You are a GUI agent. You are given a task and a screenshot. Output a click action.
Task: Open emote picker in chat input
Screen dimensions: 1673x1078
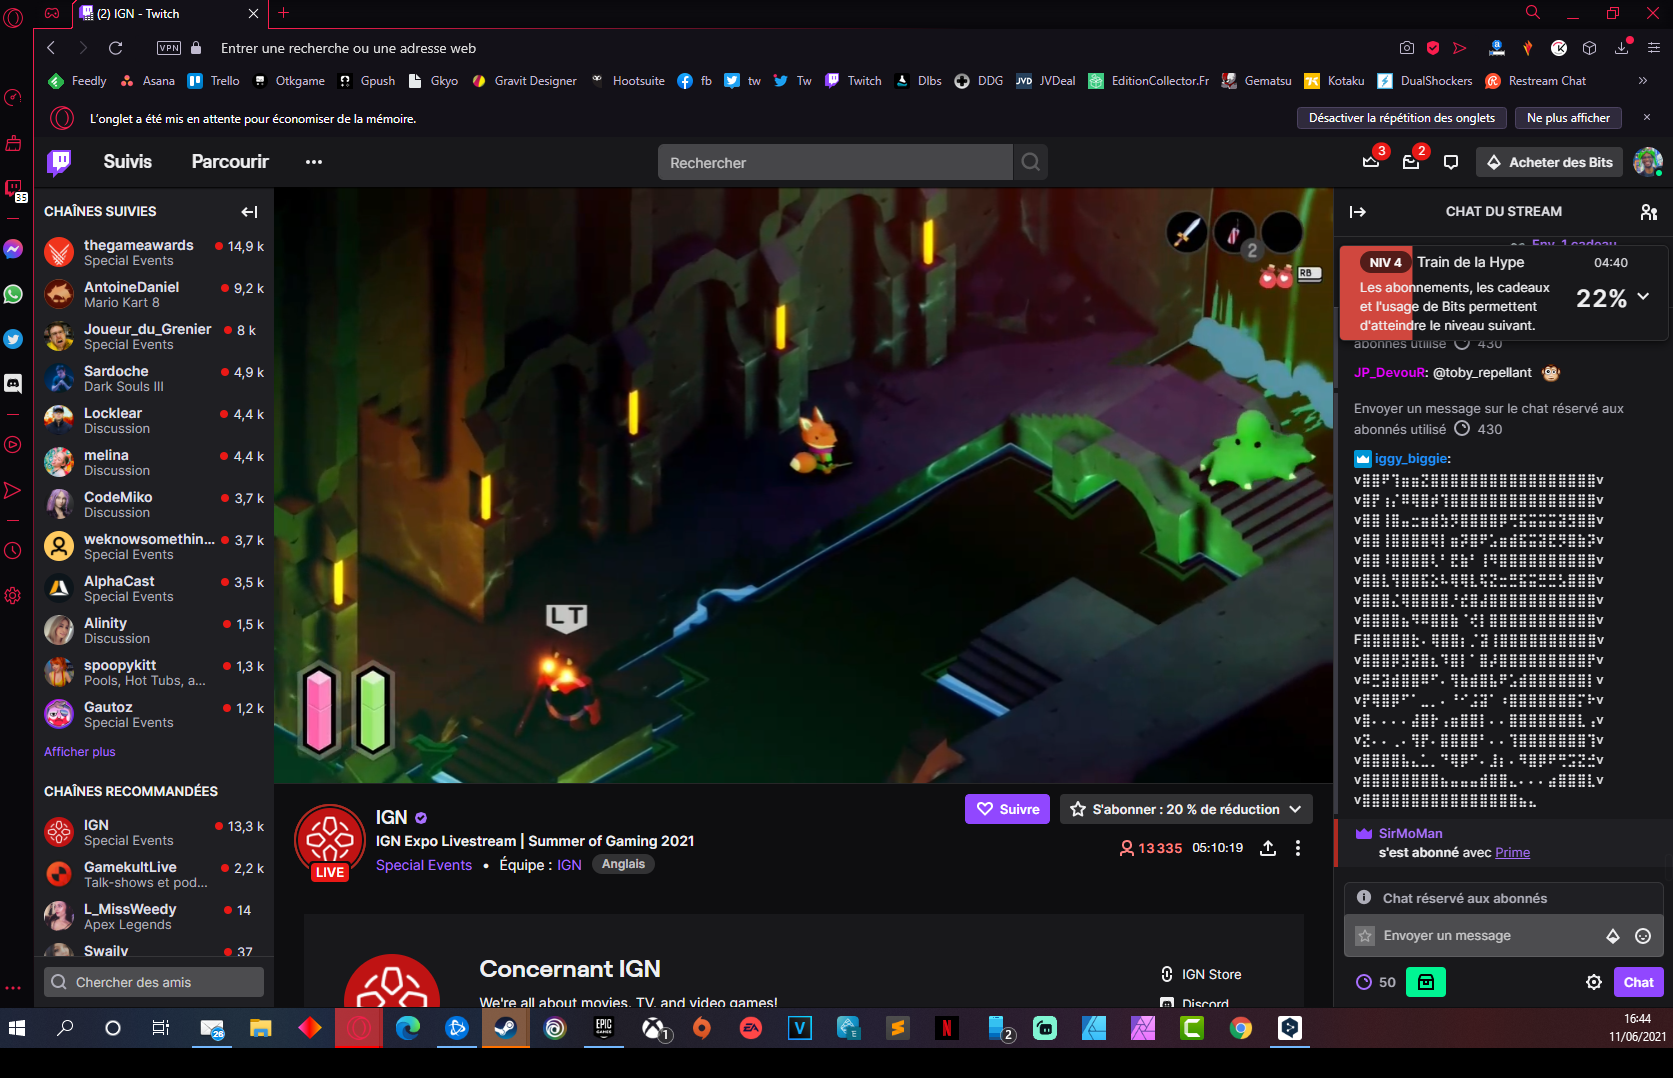1642,936
